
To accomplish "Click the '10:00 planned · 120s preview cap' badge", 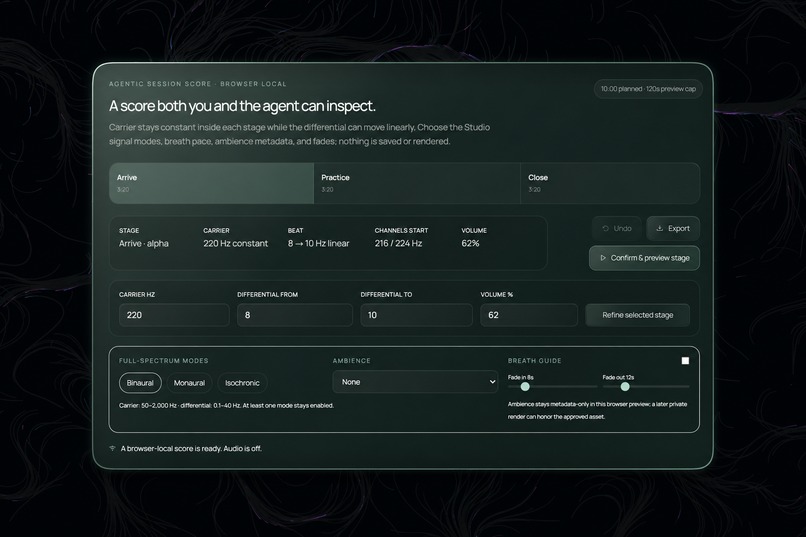I will click(x=648, y=89).
